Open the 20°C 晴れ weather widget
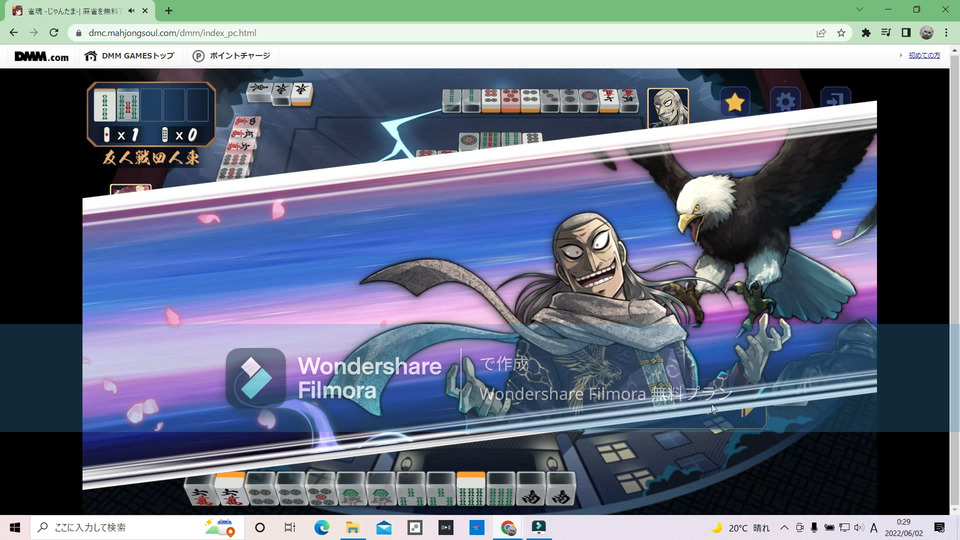This screenshot has height=540, width=960. [x=741, y=528]
